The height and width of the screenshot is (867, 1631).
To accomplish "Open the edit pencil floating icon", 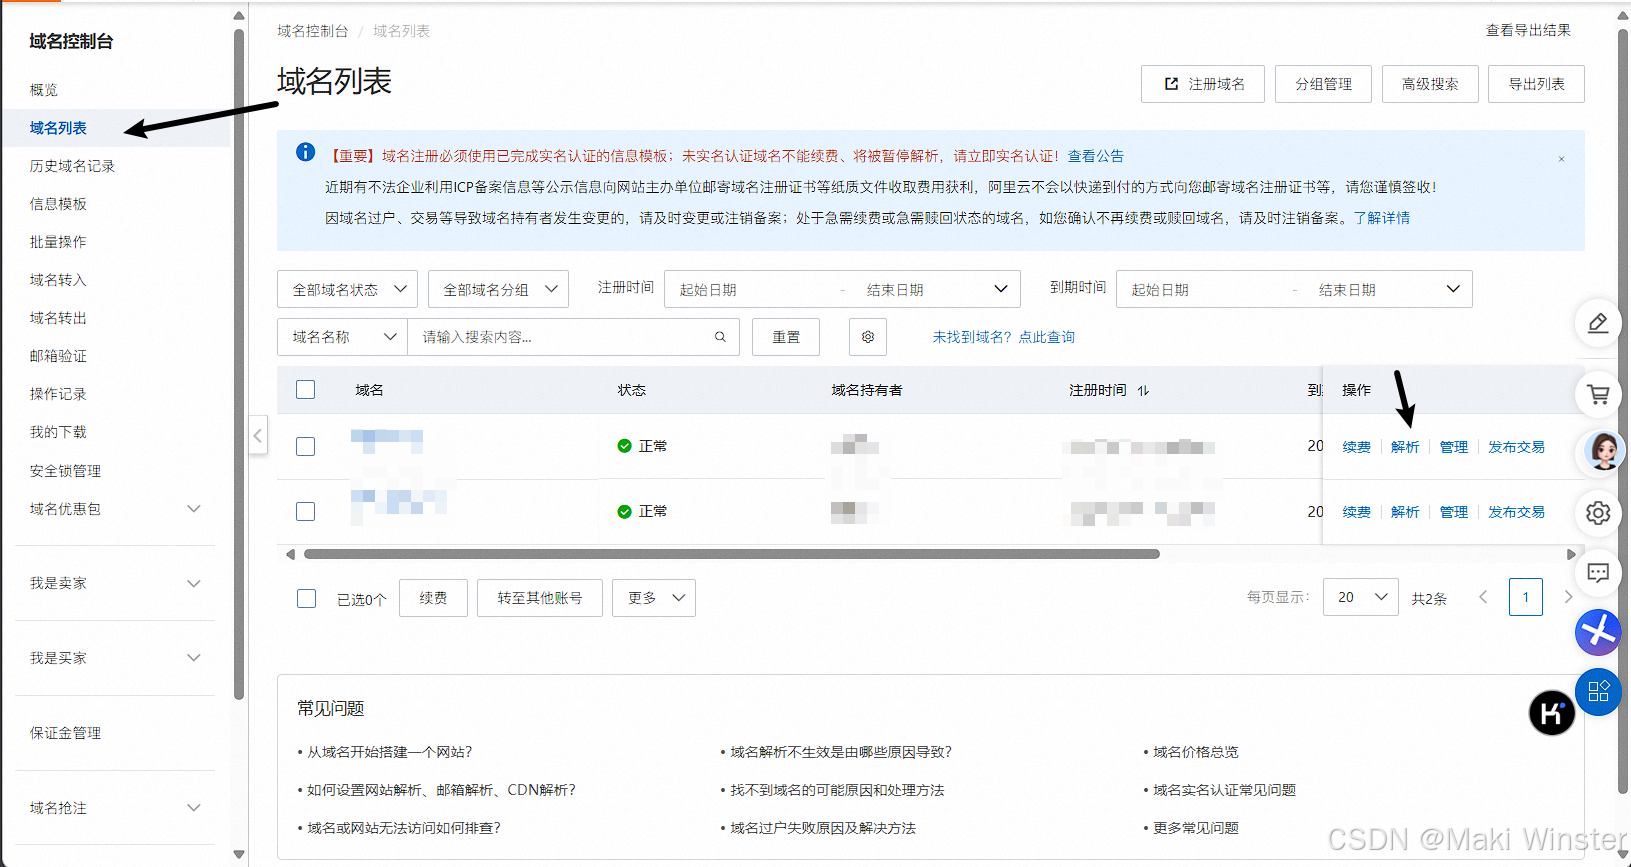I will pyautogui.click(x=1598, y=322).
